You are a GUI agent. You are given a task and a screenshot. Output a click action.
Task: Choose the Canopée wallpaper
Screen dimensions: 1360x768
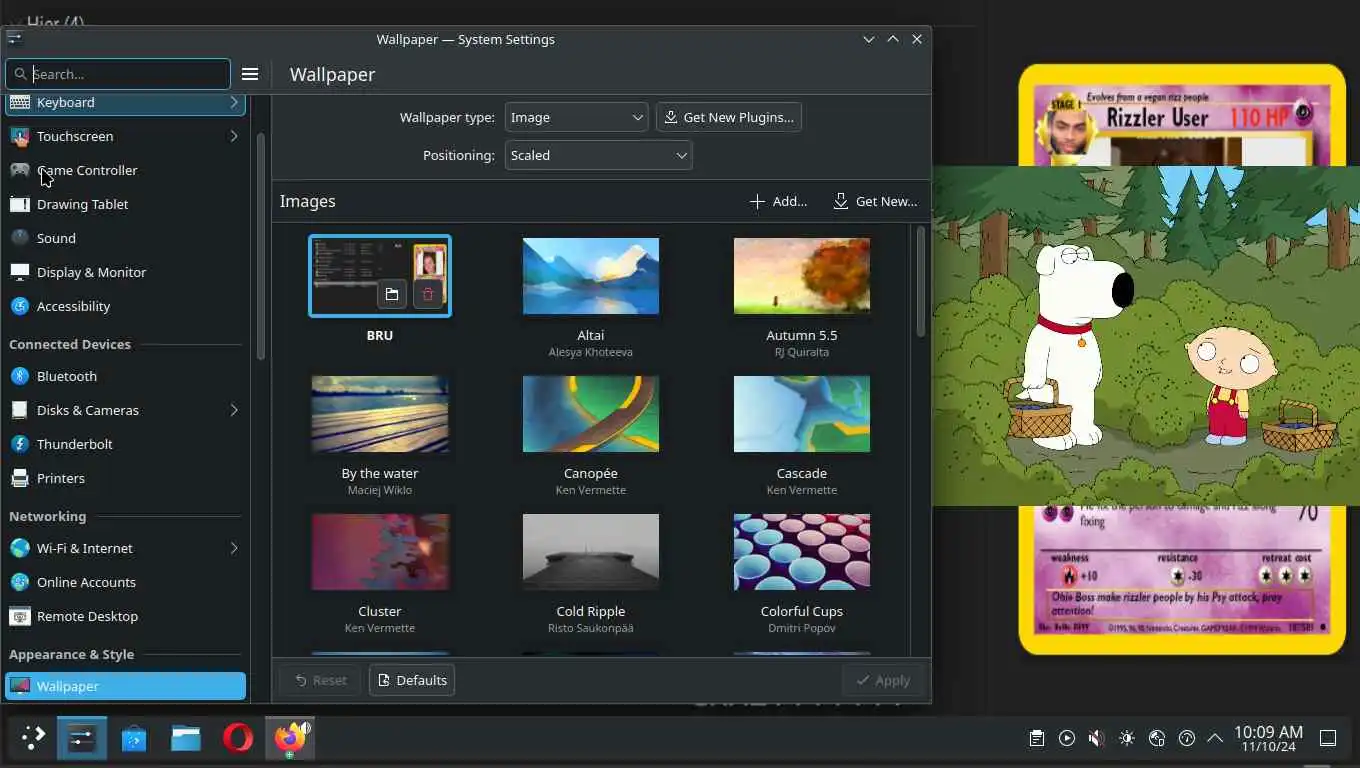[591, 414]
